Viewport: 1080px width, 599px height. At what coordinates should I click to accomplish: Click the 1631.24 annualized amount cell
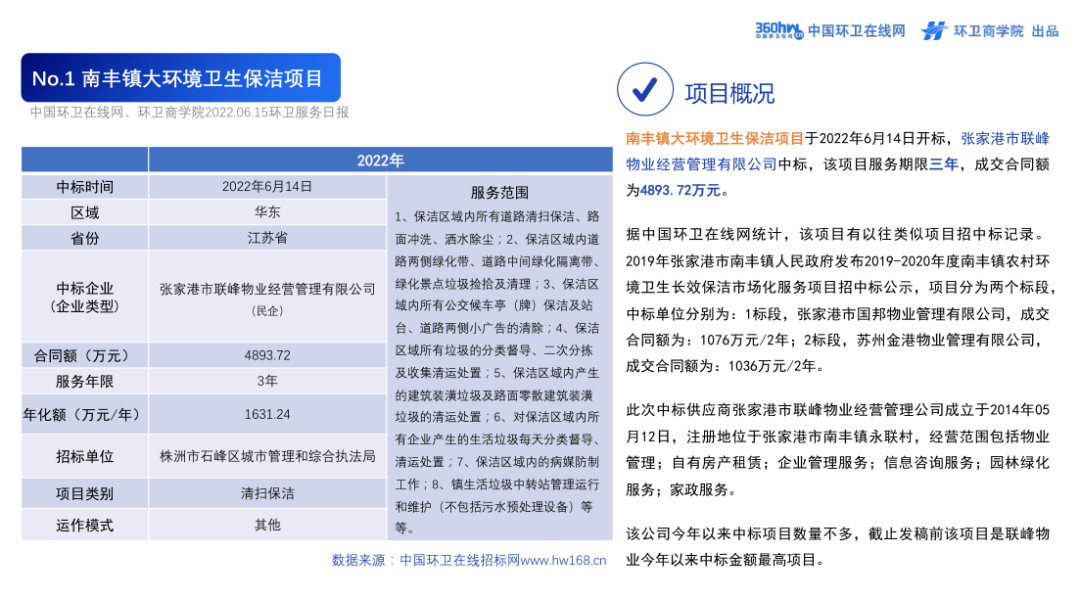(x=267, y=414)
